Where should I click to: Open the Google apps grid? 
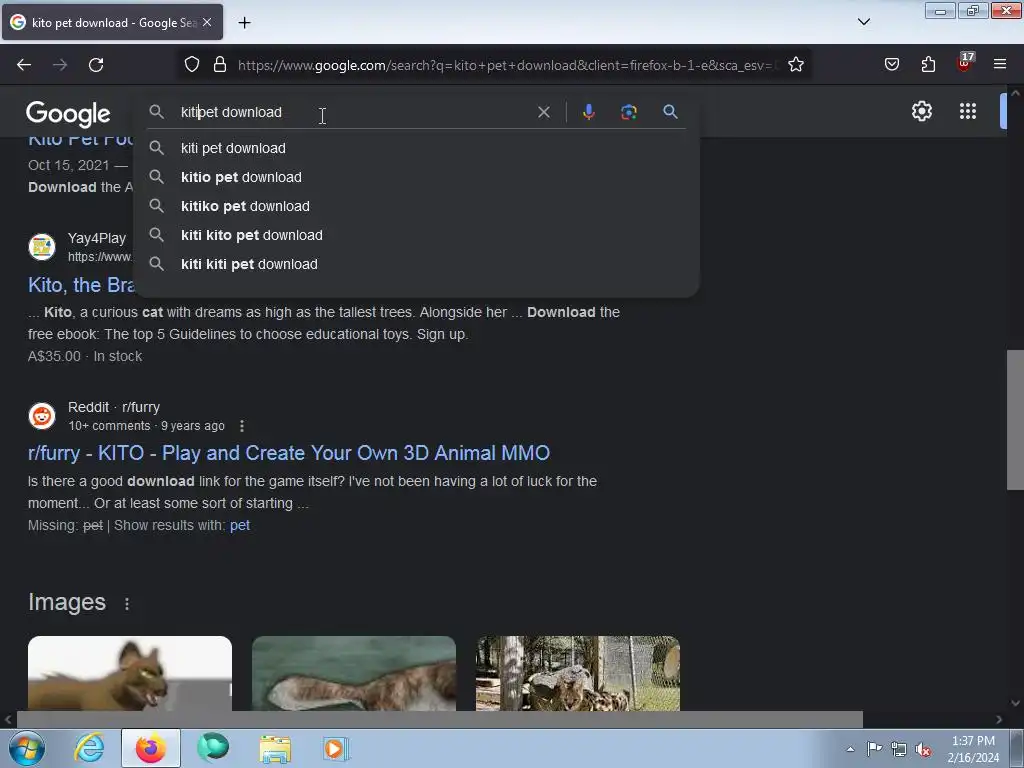(968, 111)
